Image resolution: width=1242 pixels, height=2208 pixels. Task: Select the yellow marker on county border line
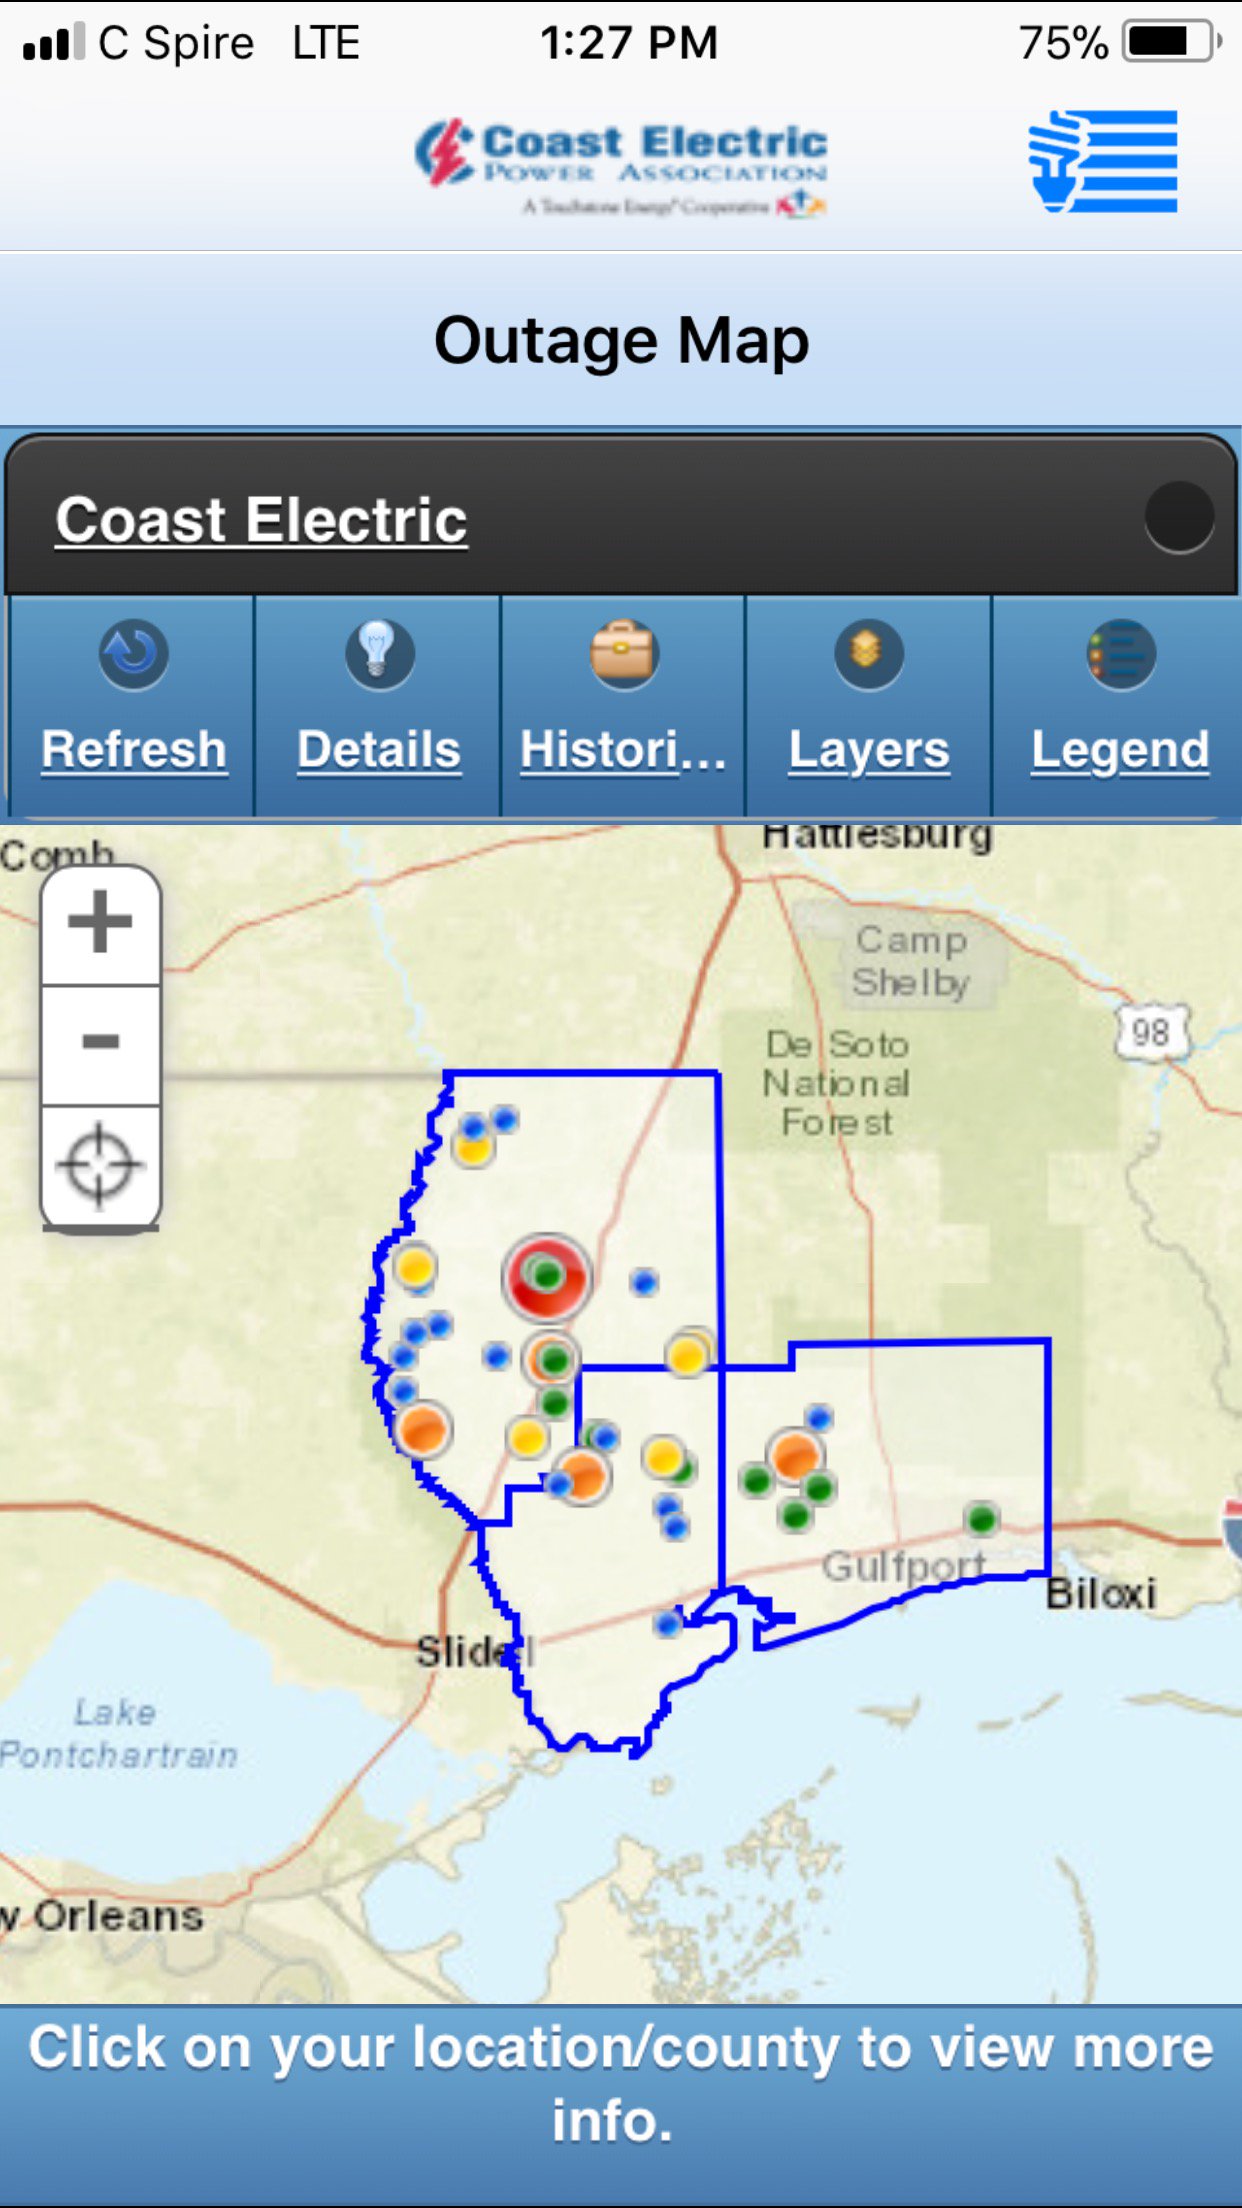click(688, 1355)
